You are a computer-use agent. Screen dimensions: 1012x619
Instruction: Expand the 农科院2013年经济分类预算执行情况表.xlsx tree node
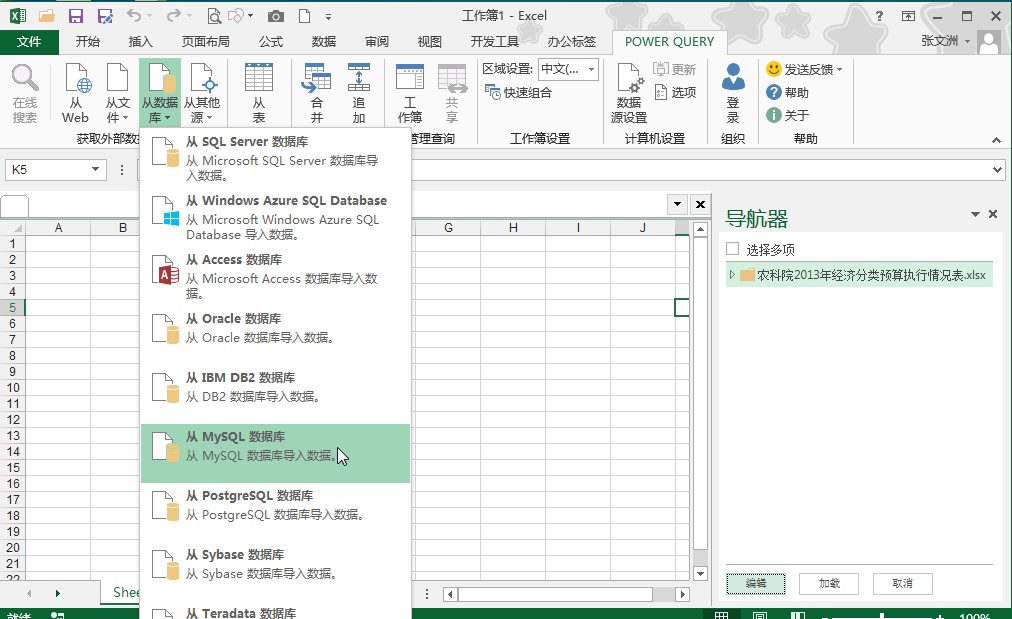tap(731, 275)
